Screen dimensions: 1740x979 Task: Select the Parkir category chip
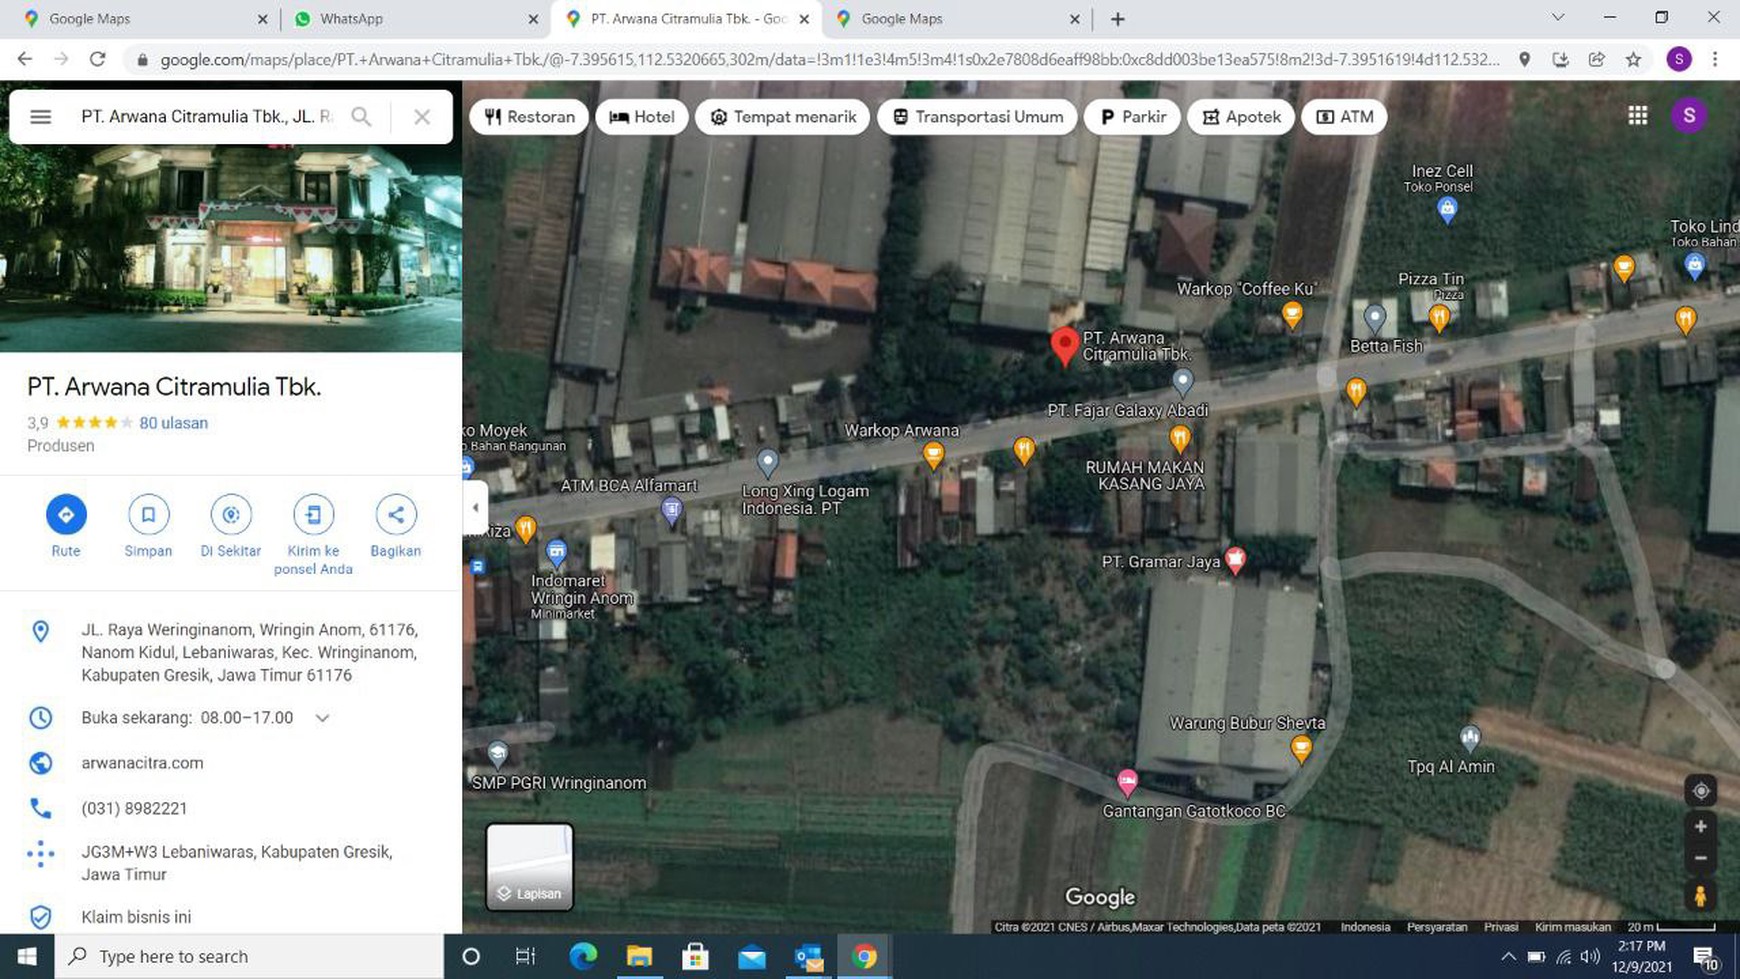click(x=1133, y=117)
